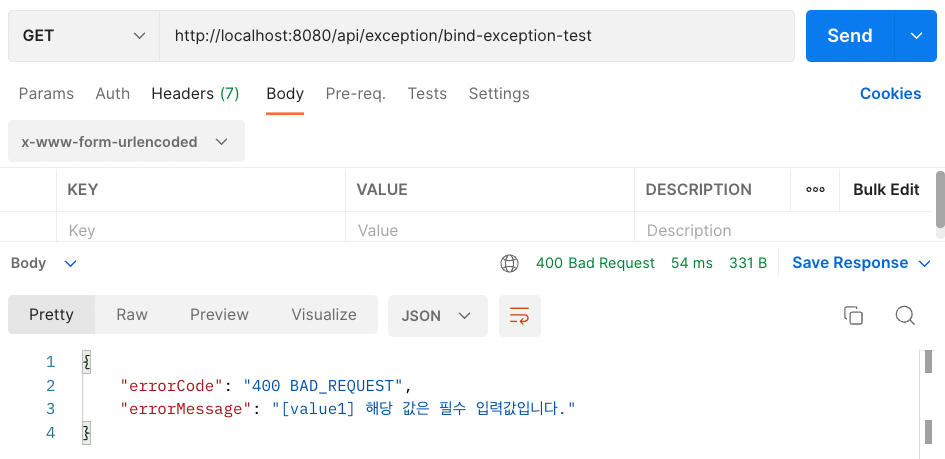The height and width of the screenshot is (459, 945).
Task: Click the globe network info icon
Action: [509, 263]
